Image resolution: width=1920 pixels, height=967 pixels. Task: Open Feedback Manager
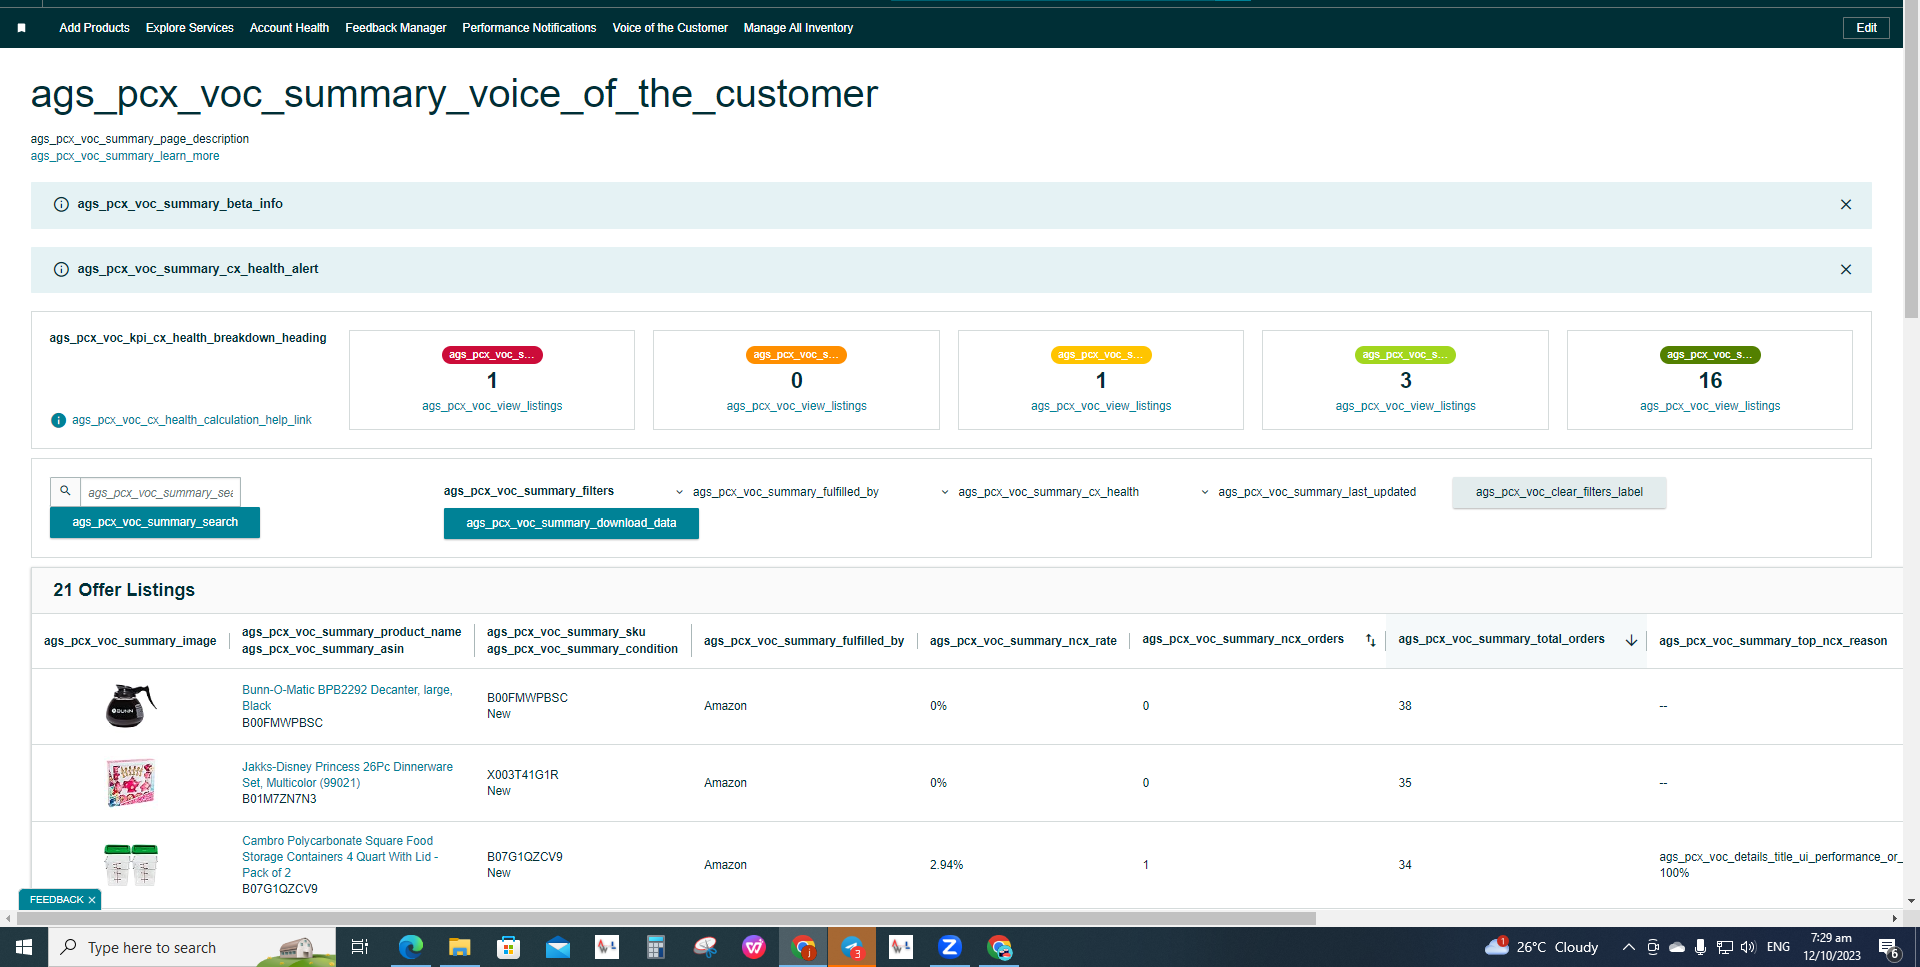click(x=396, y=28)
